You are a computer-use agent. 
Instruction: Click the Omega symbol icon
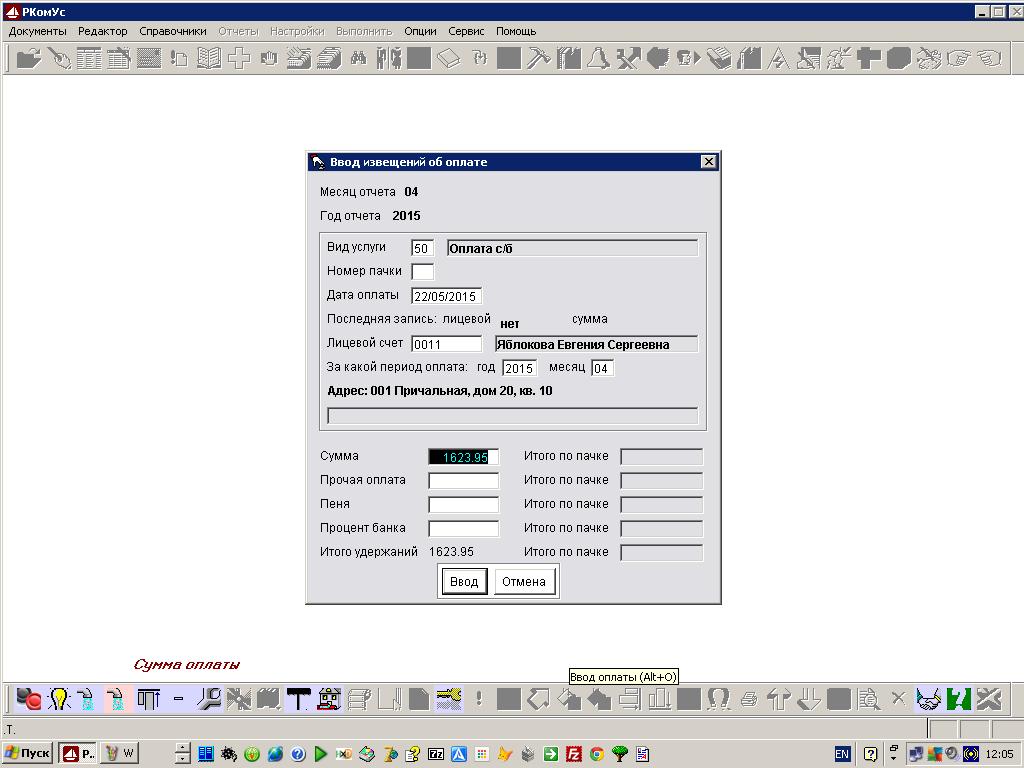[x=718, y=699]
